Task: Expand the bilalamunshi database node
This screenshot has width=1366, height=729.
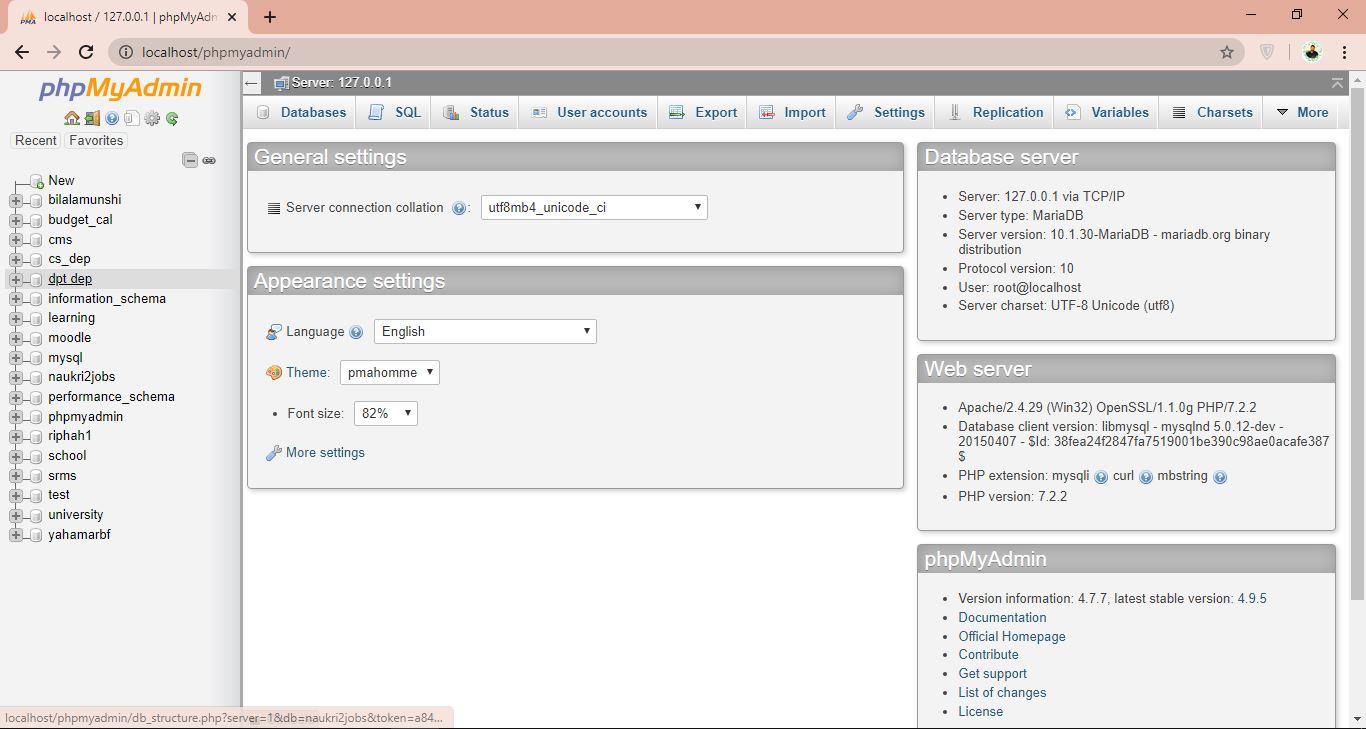Action: click(x=15, y=200)
